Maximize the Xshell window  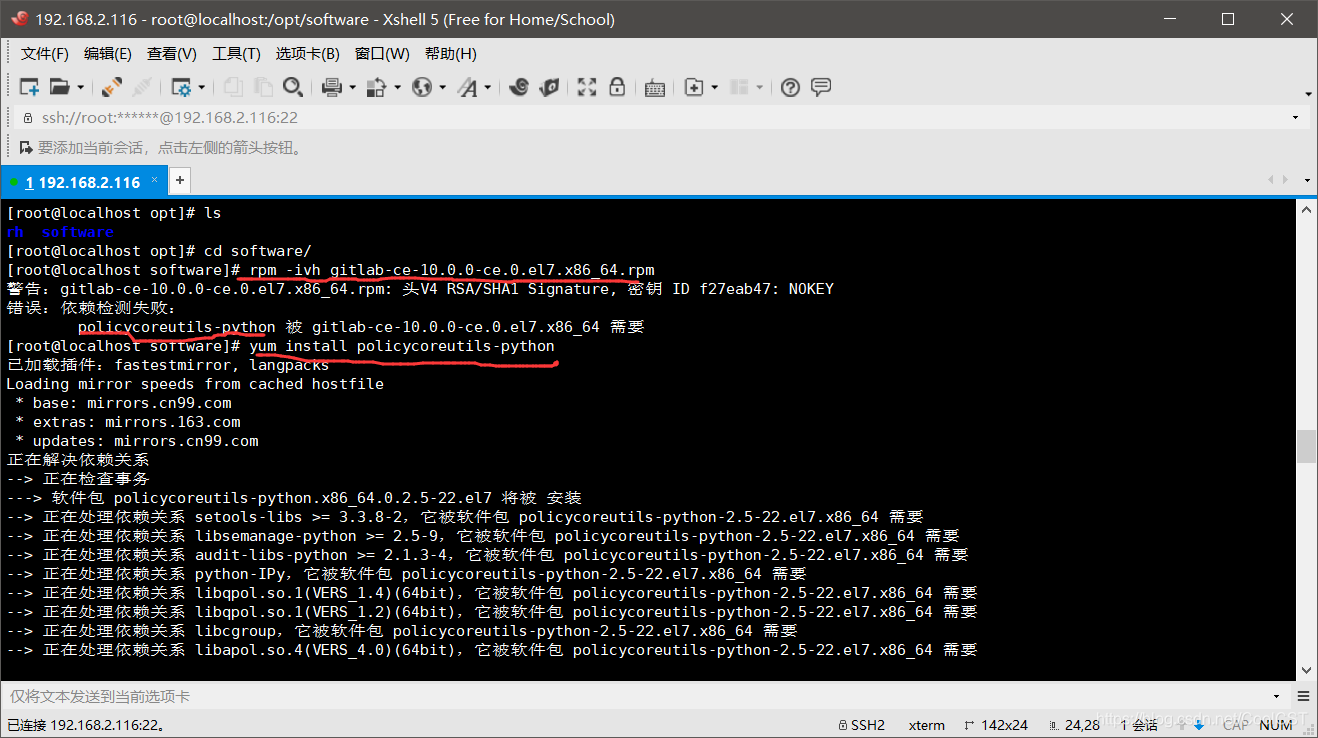[1228, 19]
